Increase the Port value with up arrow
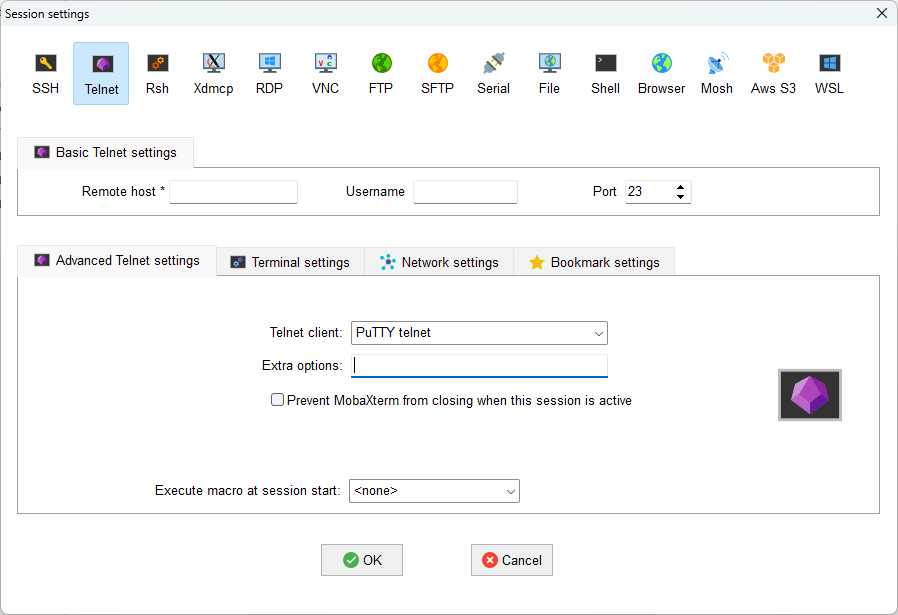This screenshot has width=898, height=615. tap(680, 187)
